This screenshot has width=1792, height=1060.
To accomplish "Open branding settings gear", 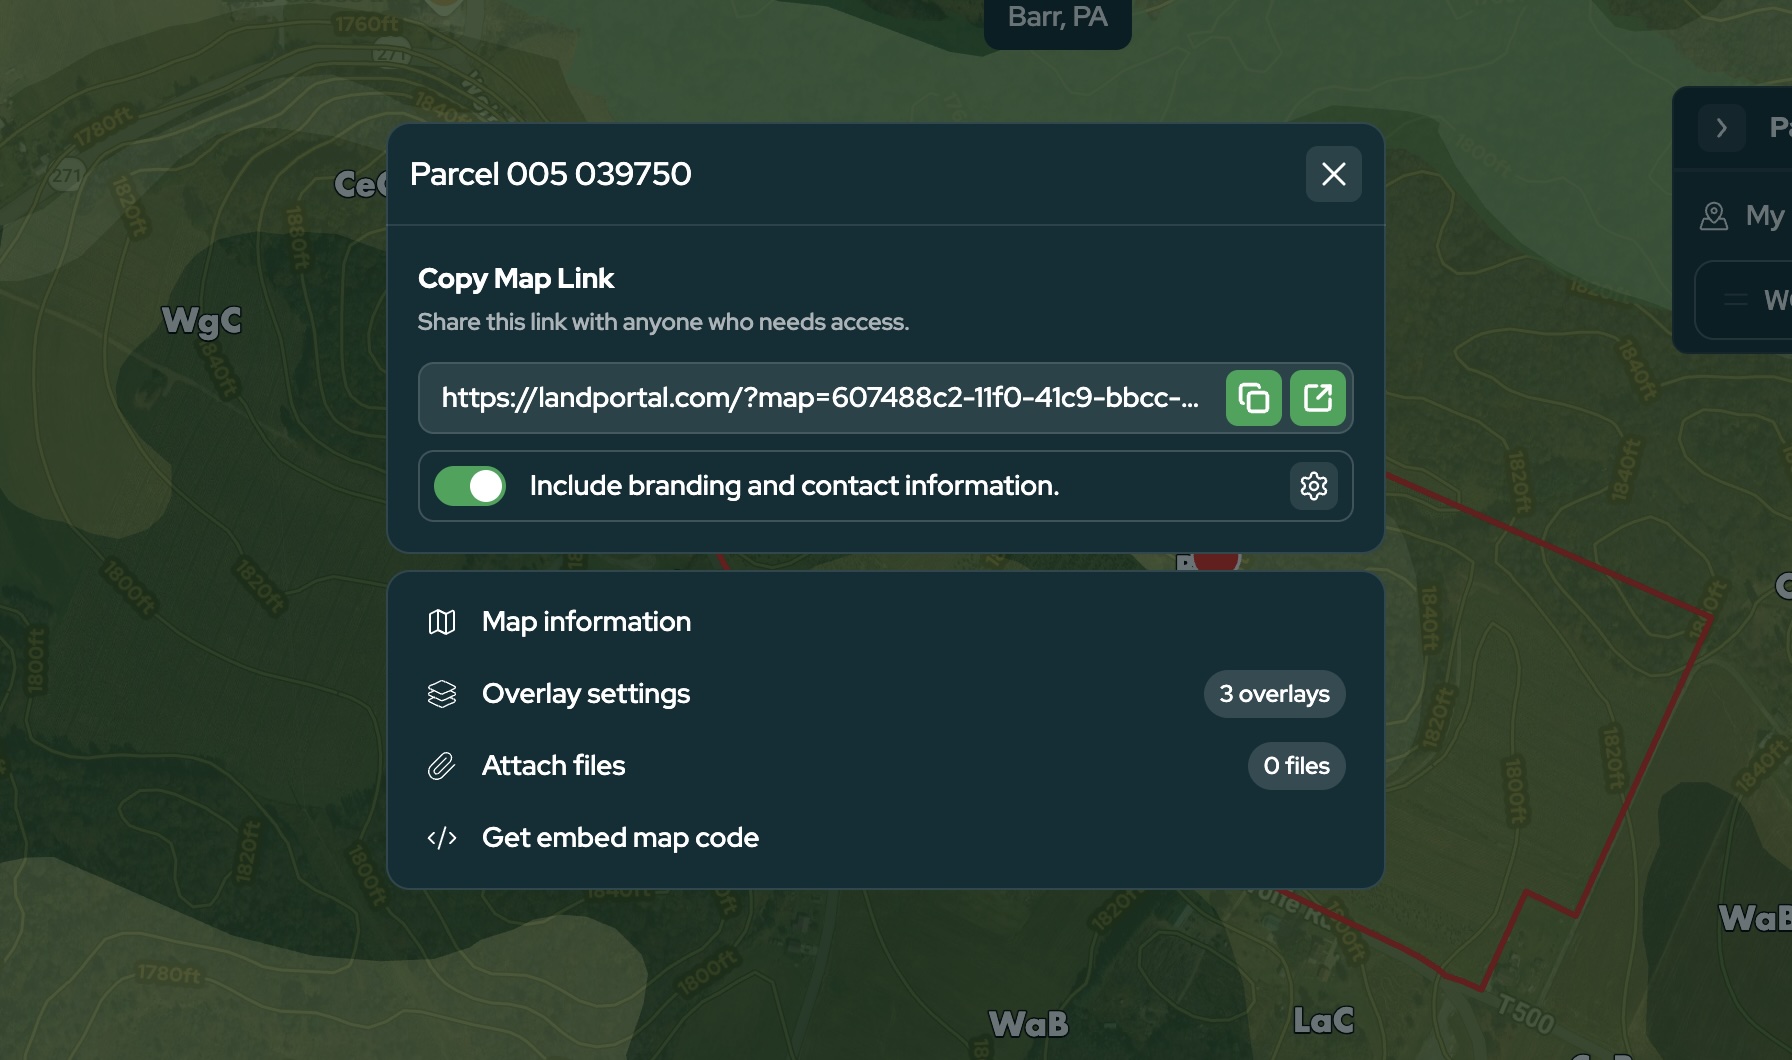I will coord(1313,486).
